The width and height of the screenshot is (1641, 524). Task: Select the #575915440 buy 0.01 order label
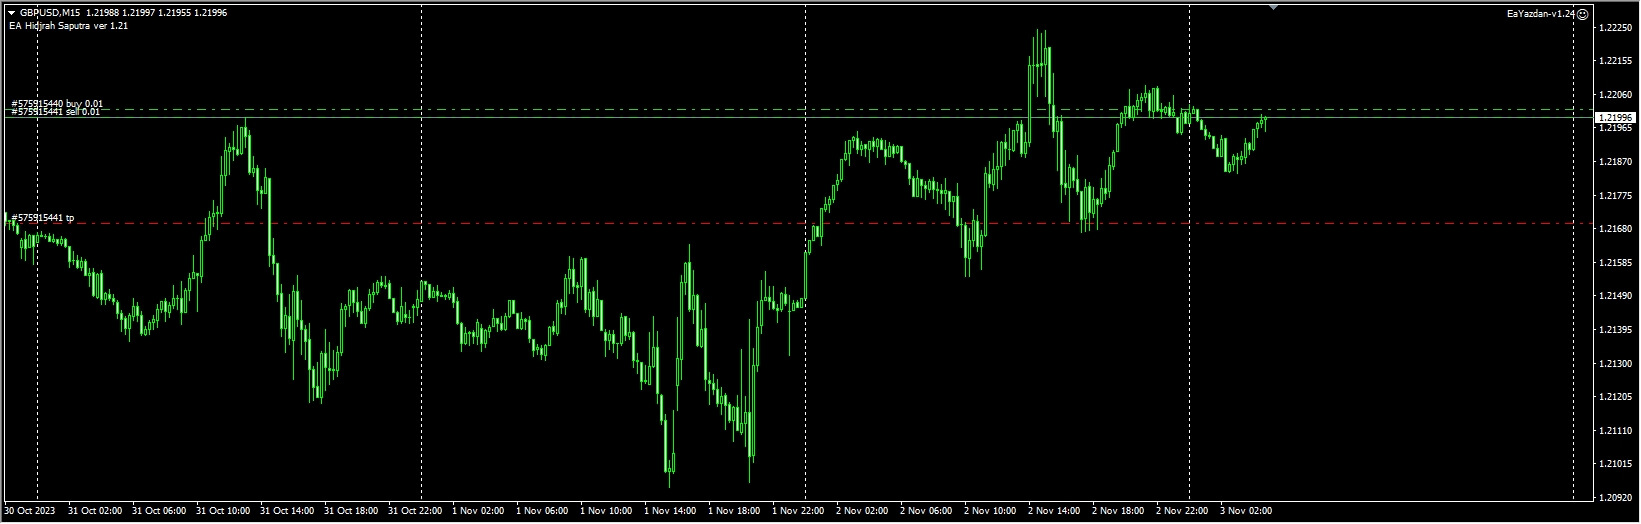(x=57, y=104)
